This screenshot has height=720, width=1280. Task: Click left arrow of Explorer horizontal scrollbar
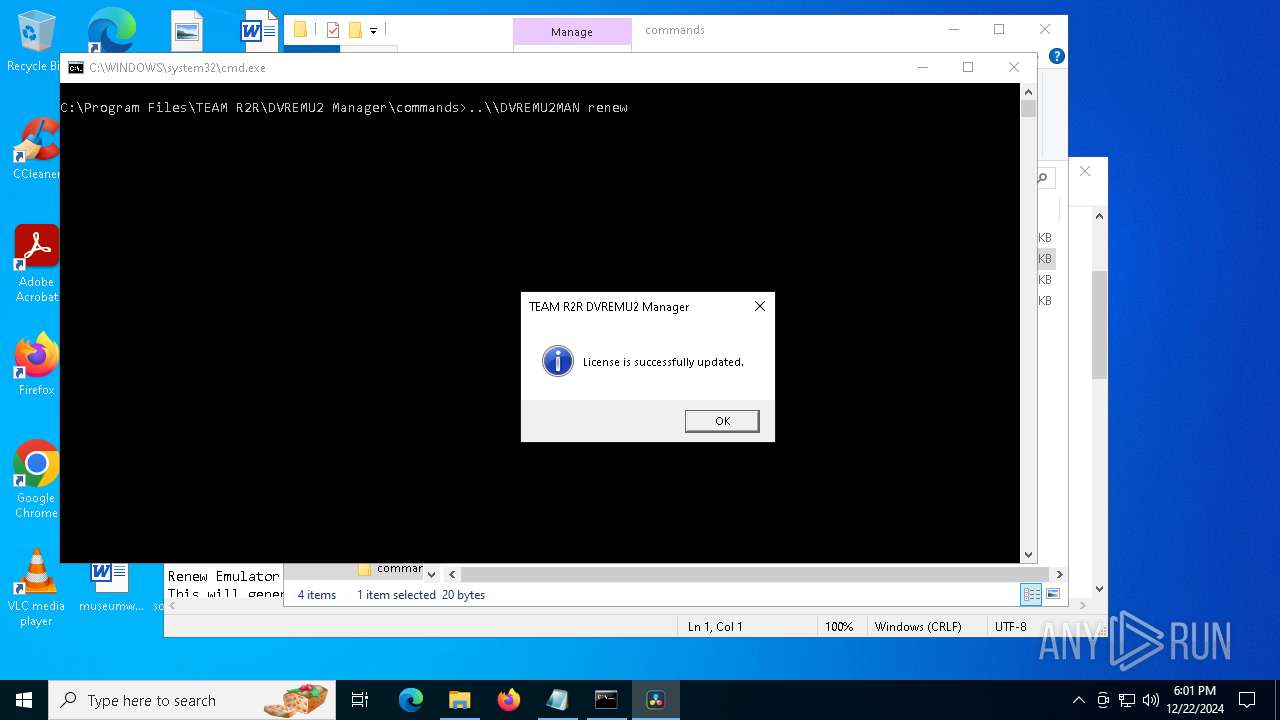click(452, 574)
